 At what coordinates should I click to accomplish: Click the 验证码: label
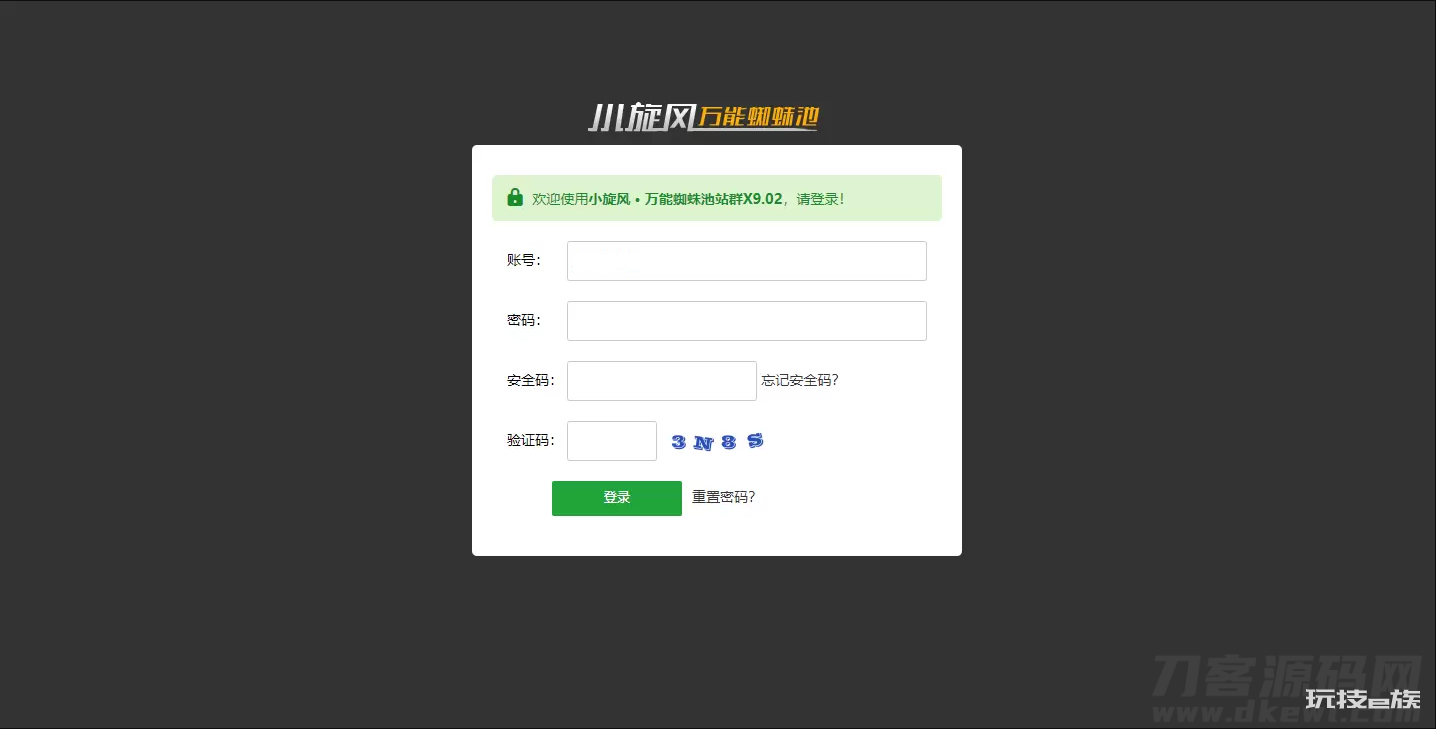[531, 440]
